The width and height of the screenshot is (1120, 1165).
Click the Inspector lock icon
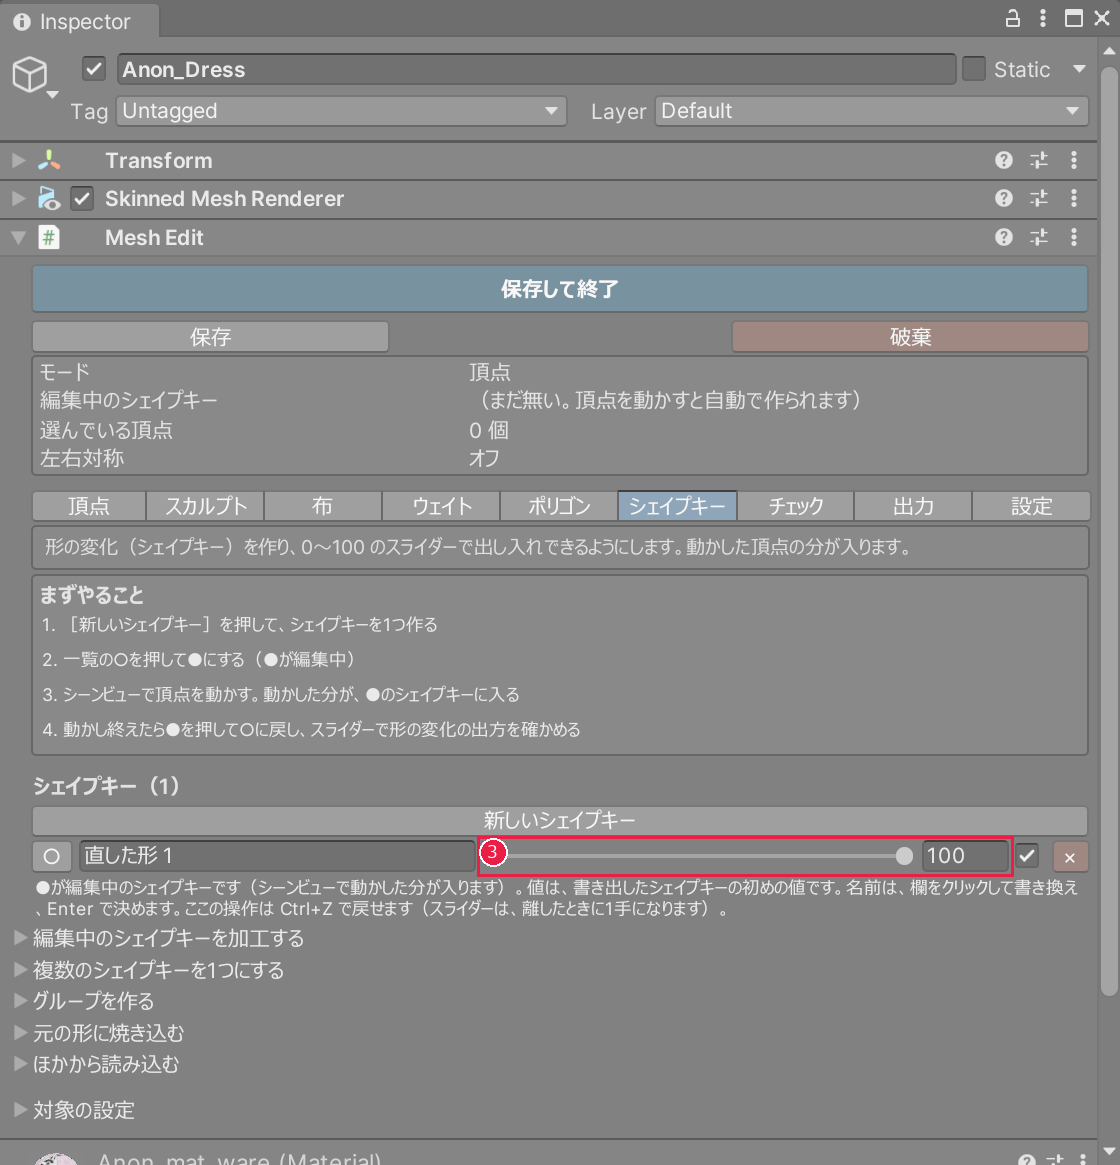1012,19
